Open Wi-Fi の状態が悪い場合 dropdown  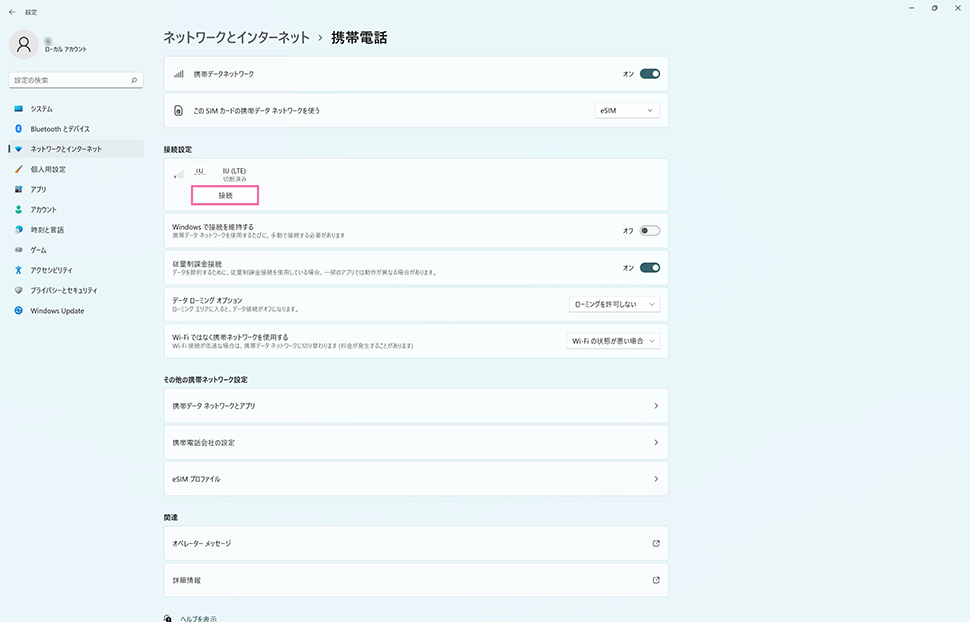point(613,341)
